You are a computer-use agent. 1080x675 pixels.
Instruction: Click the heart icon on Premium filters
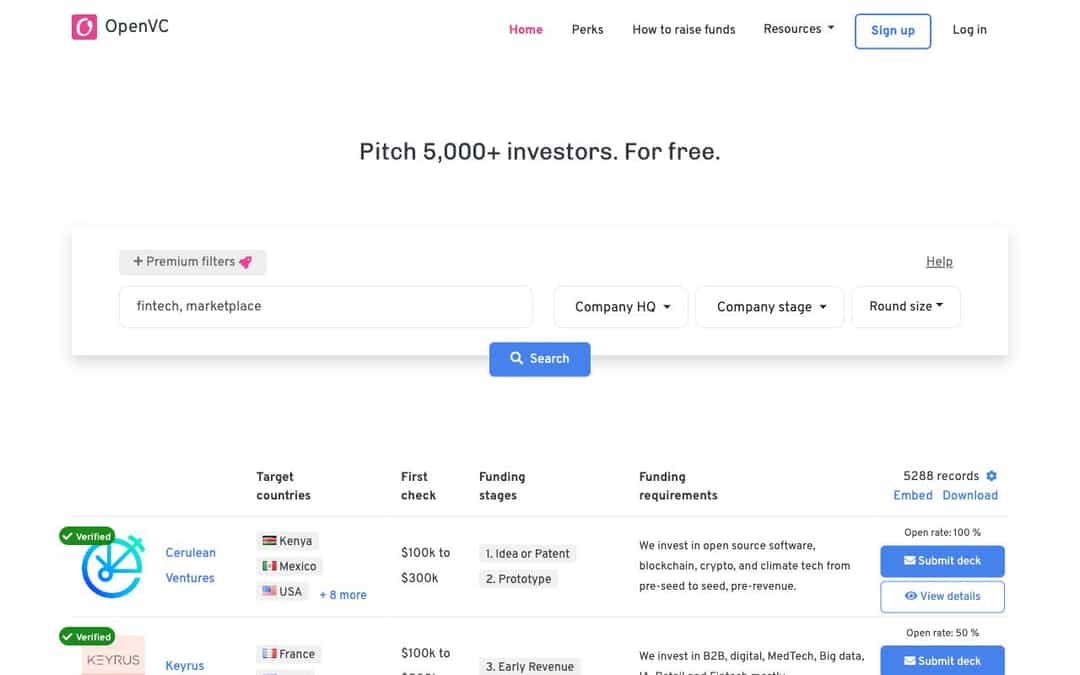[249, 261]
